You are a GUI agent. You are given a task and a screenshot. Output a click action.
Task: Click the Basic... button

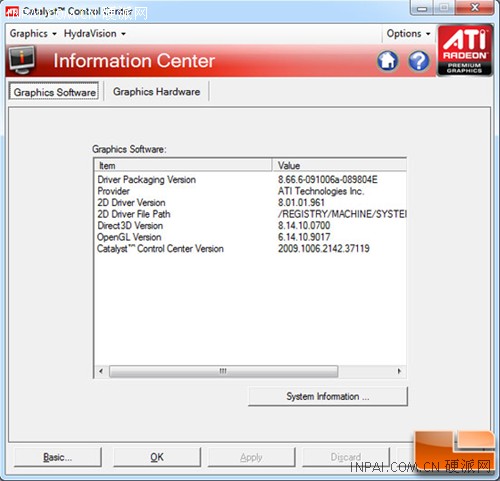coord(58,457)
